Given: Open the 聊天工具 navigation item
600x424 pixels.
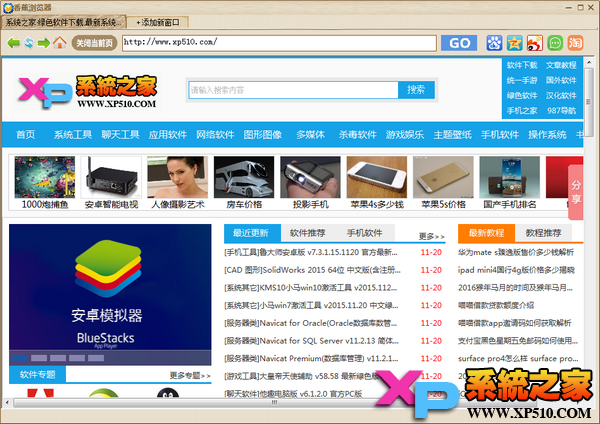Looking at the screenshot, I should (120, 135).
